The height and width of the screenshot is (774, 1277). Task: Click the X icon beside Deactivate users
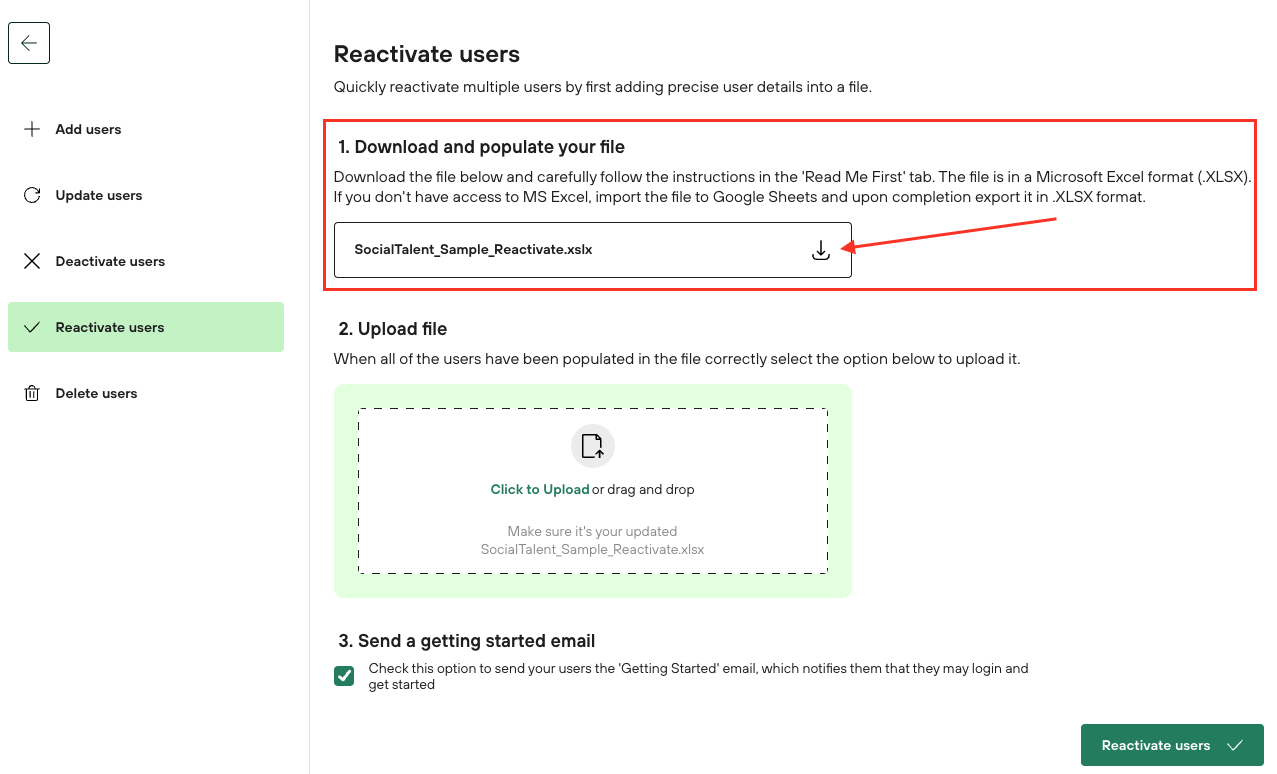click(32, 261)
